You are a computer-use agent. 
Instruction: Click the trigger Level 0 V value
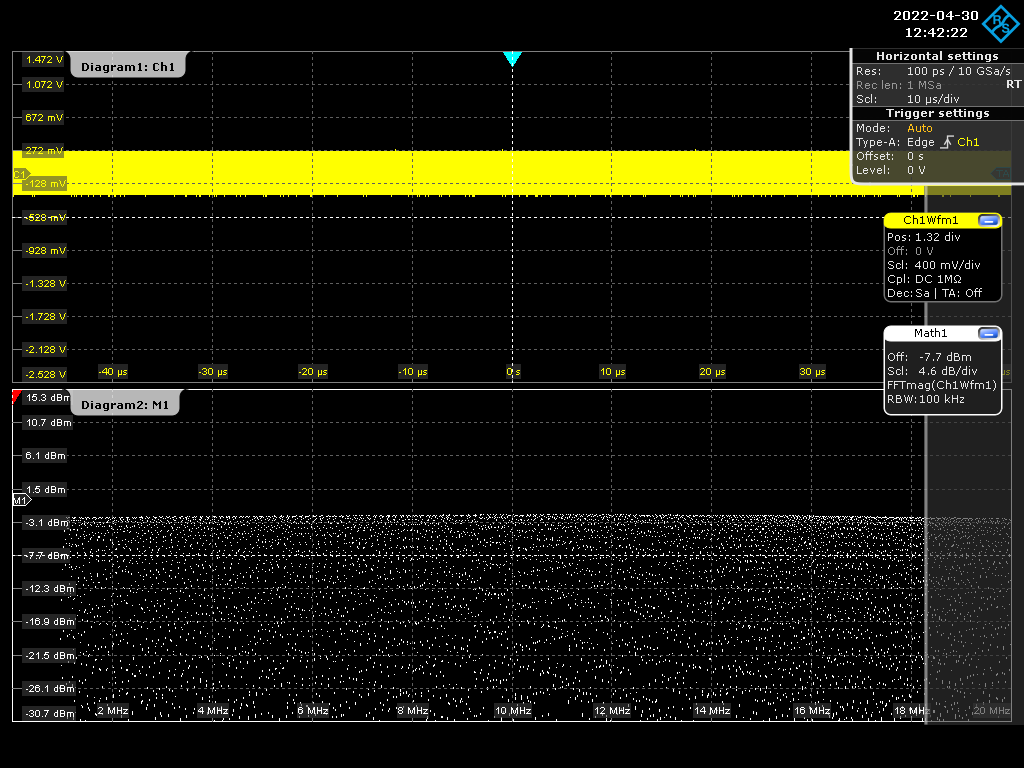click(916, 170)
